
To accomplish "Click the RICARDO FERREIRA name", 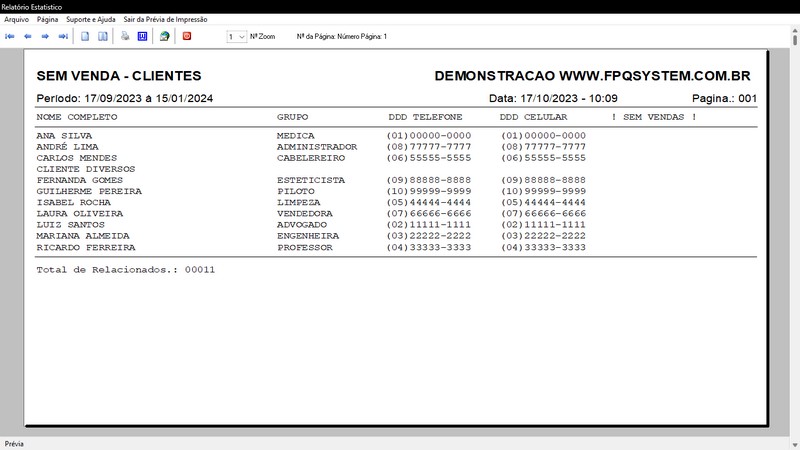I will coord(86,247).
